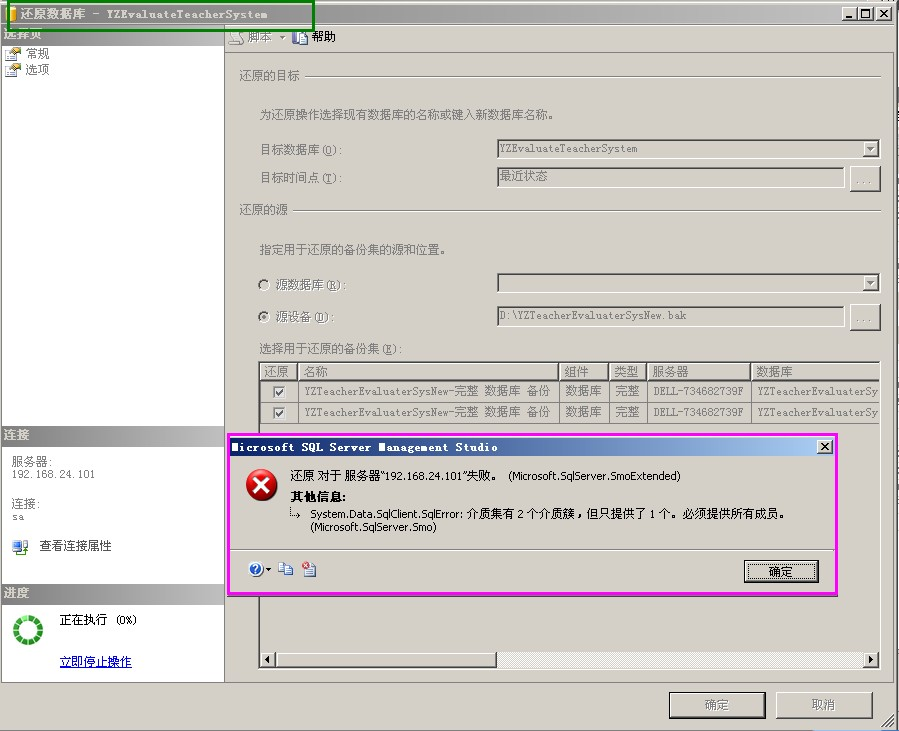Click second row DELL-734682739F server cell

(x=699, y=412)
